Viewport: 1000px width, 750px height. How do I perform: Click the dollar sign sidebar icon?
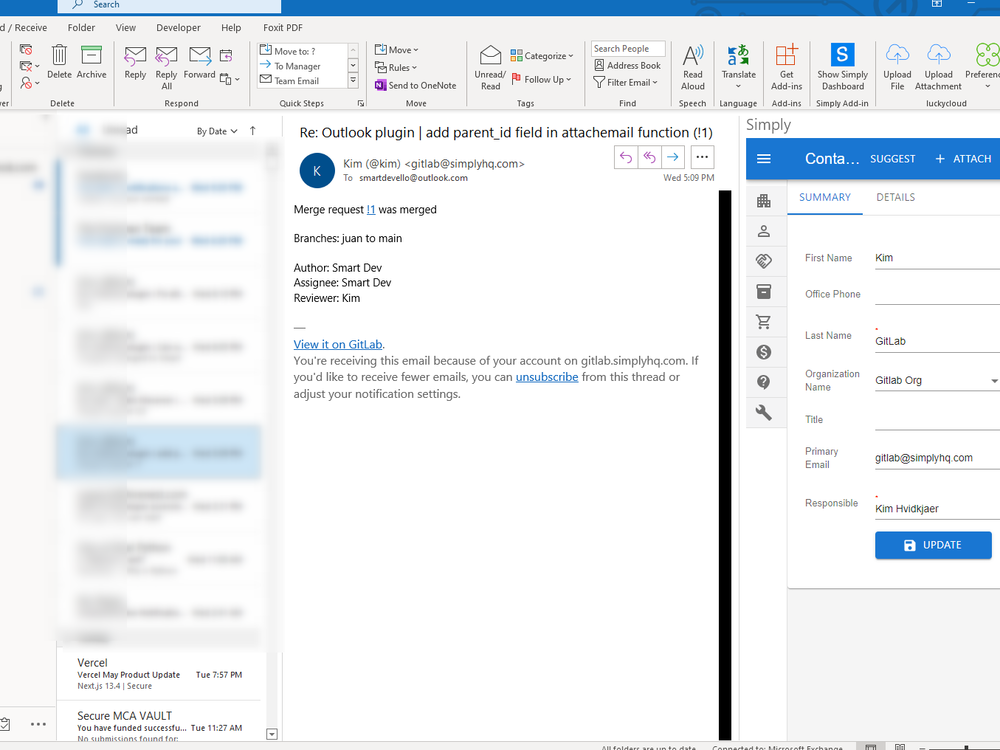[764, 352]
